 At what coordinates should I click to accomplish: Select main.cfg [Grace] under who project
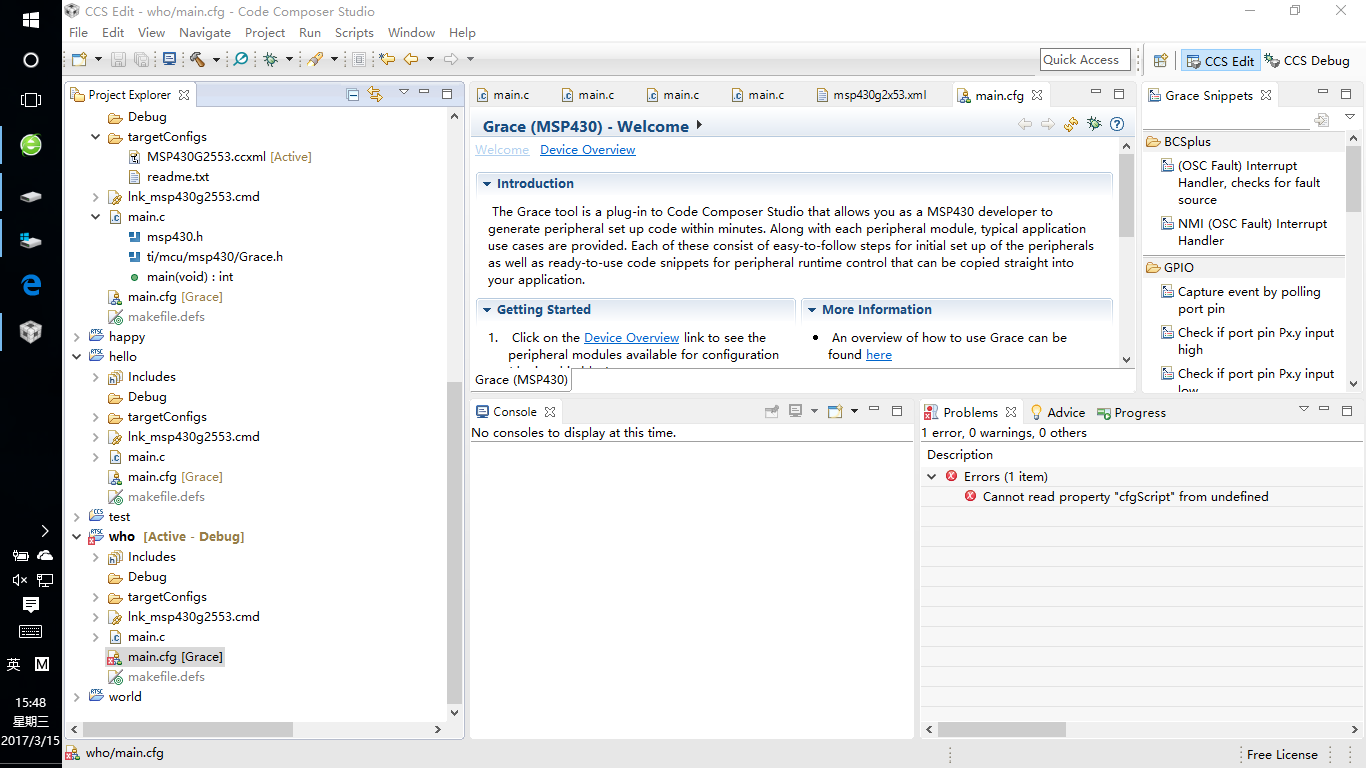pyautogui.click(x=166, y=657)
